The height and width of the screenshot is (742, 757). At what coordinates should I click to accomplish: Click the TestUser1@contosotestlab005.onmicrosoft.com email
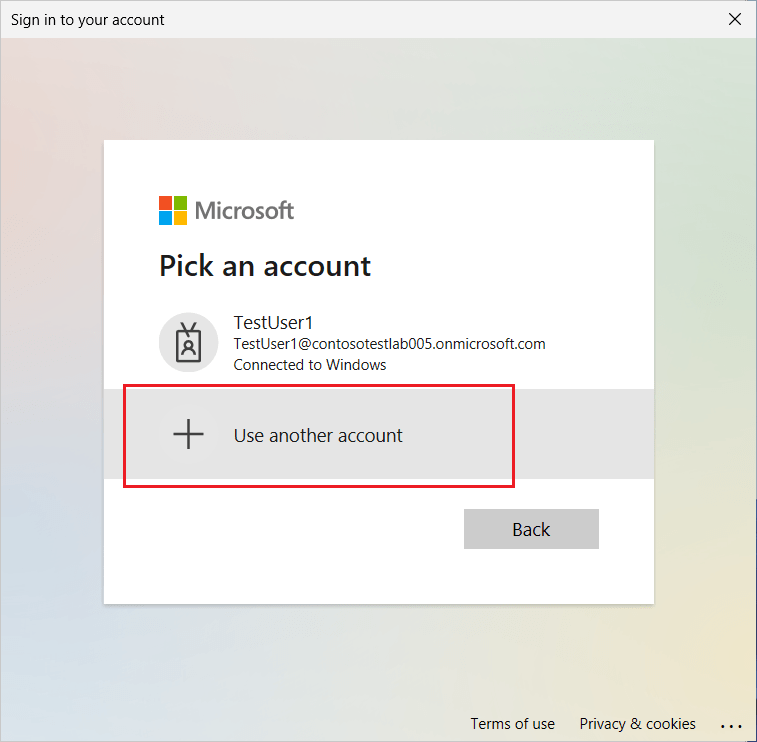(389, 344)
